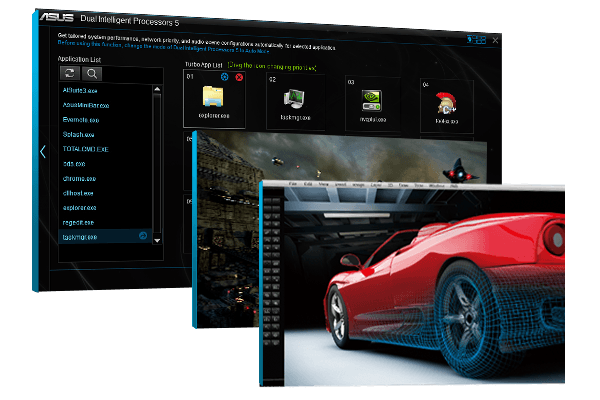Select regedit.exe in the Application List
This screenshot has height=400, width=600.
78,222
